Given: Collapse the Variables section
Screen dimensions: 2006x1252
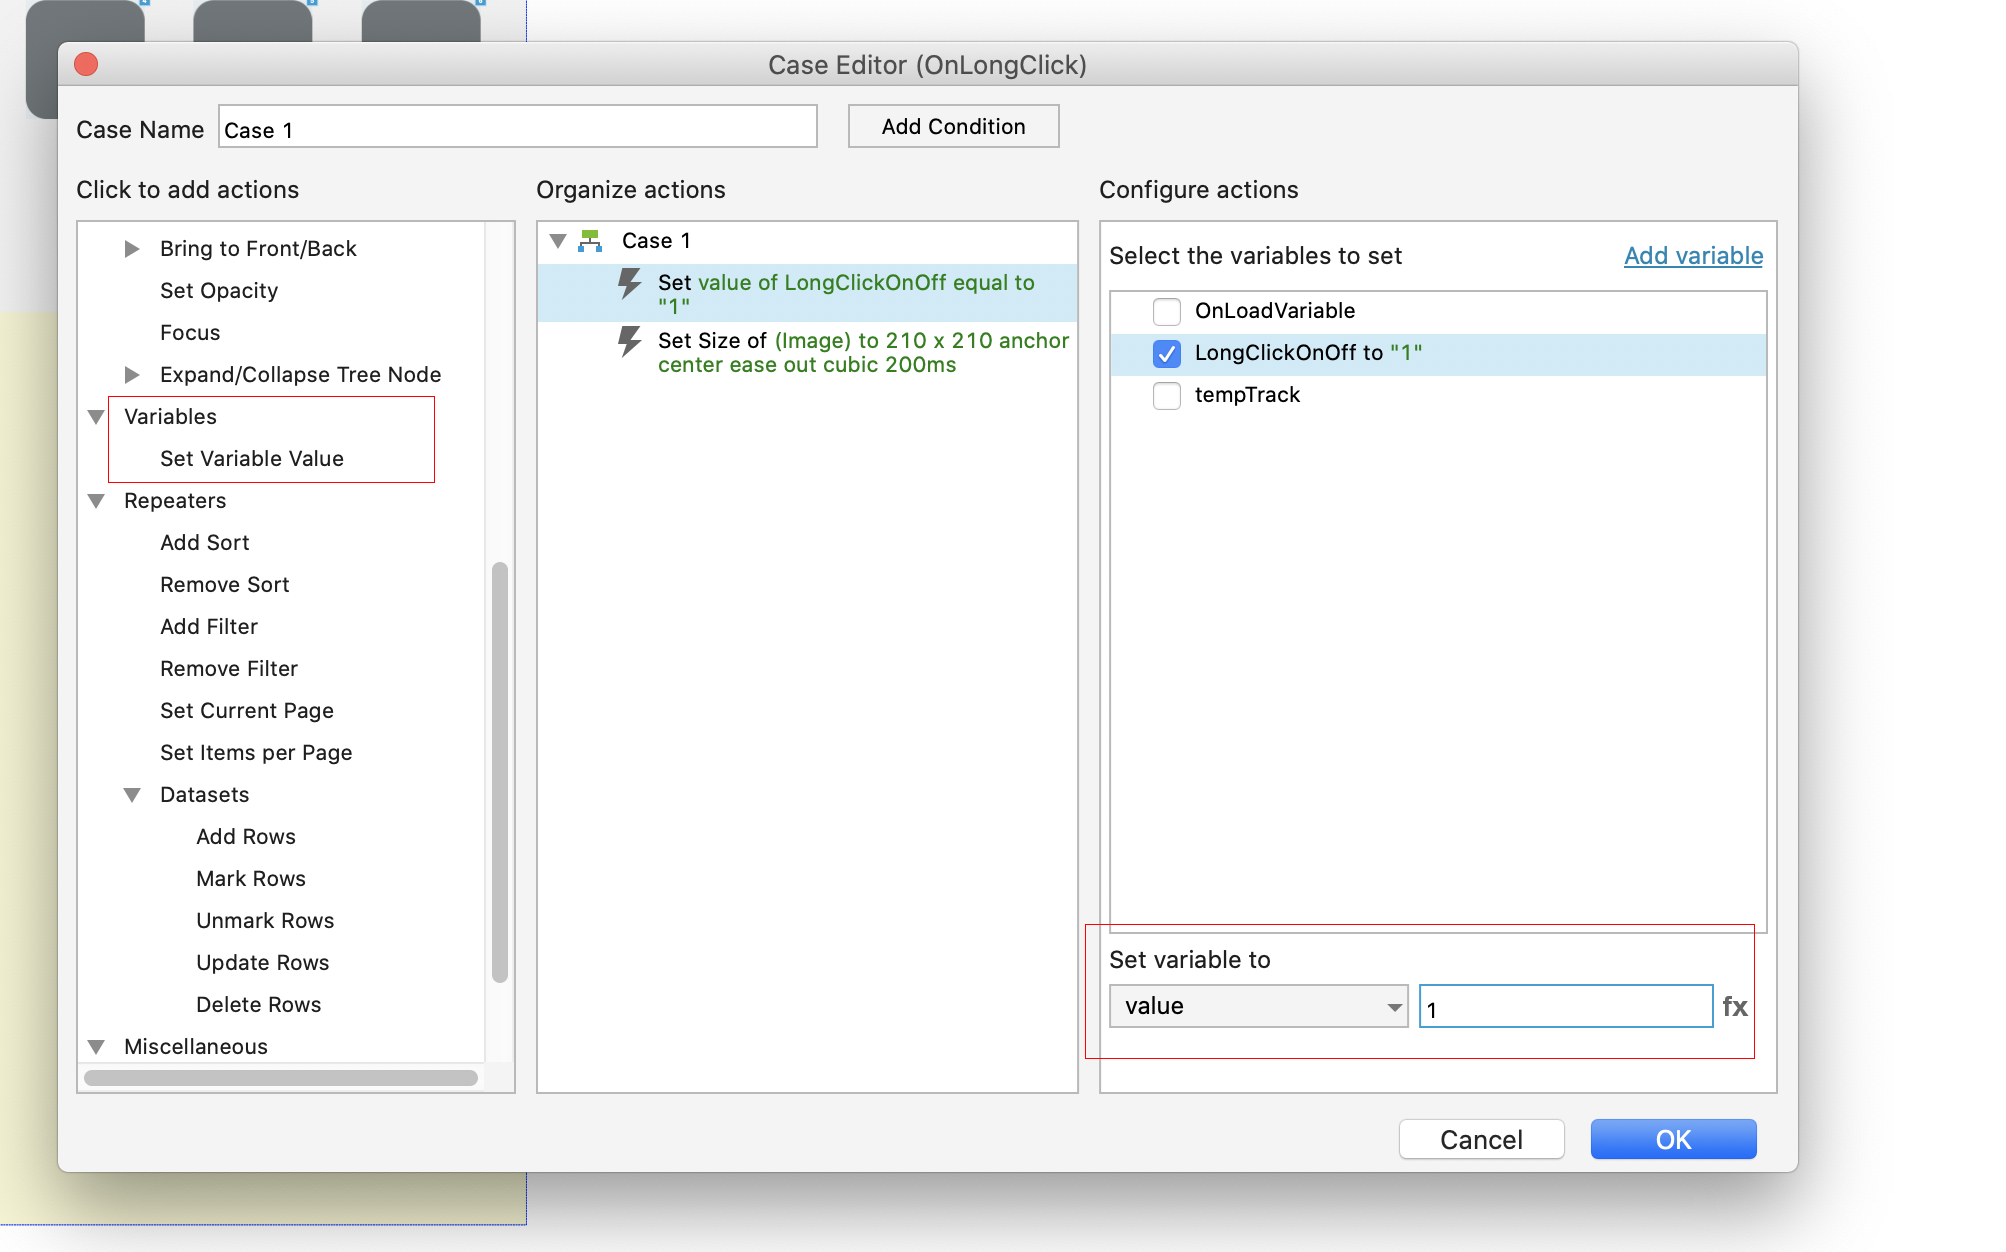Looking at the screenshot, I should coord(97,417).
